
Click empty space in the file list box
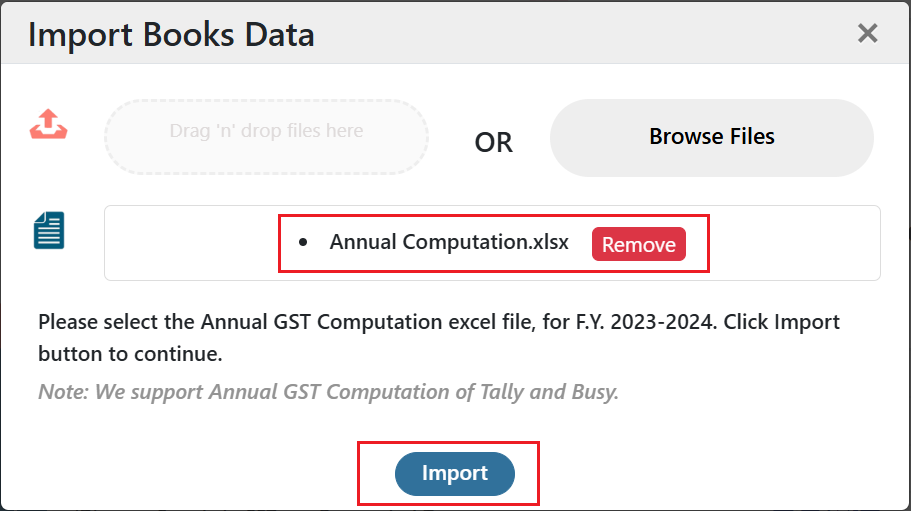click(192, 243)
